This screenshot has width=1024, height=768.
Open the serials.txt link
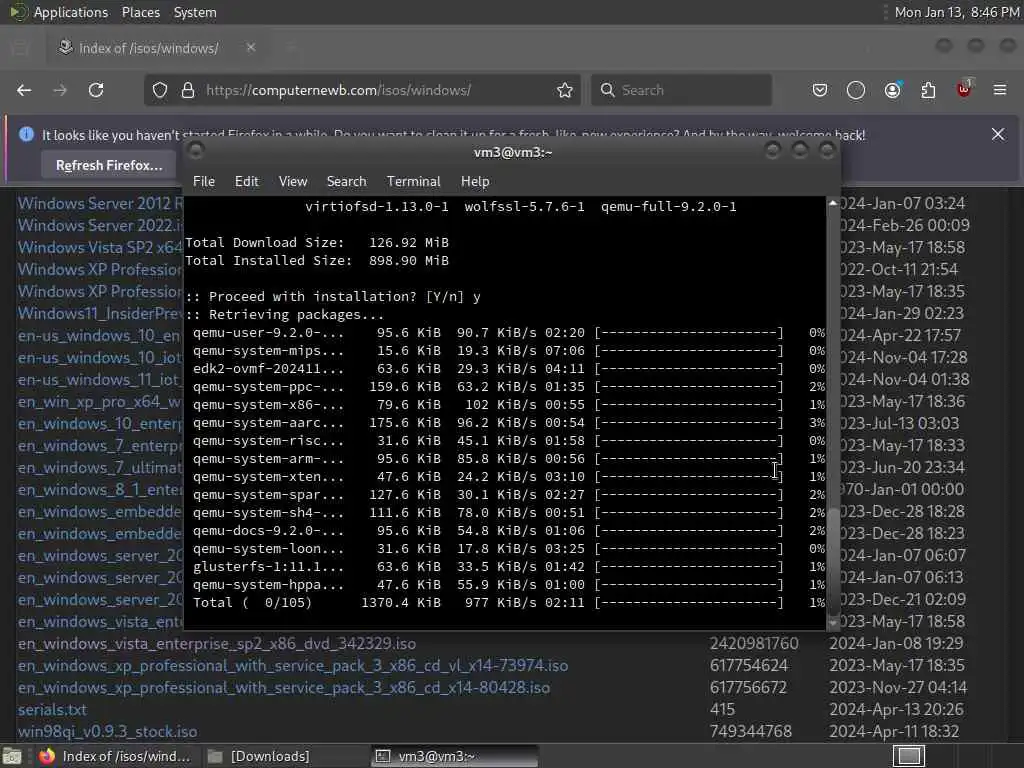pos(52,709)
